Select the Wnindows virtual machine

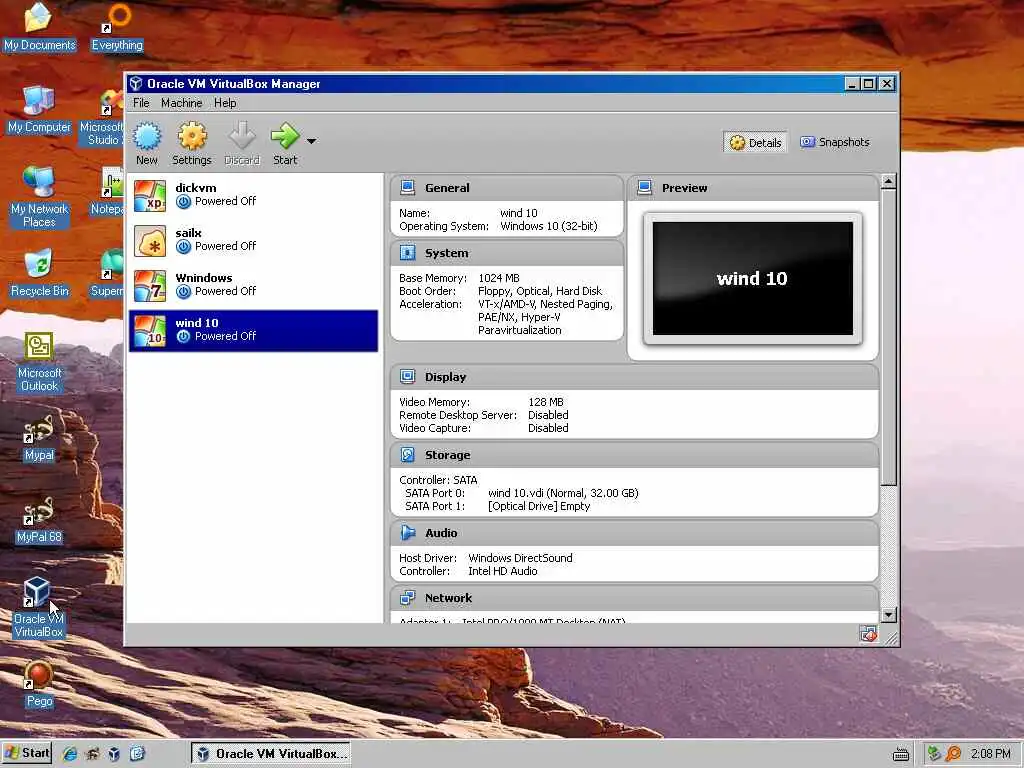click(253, 285)
